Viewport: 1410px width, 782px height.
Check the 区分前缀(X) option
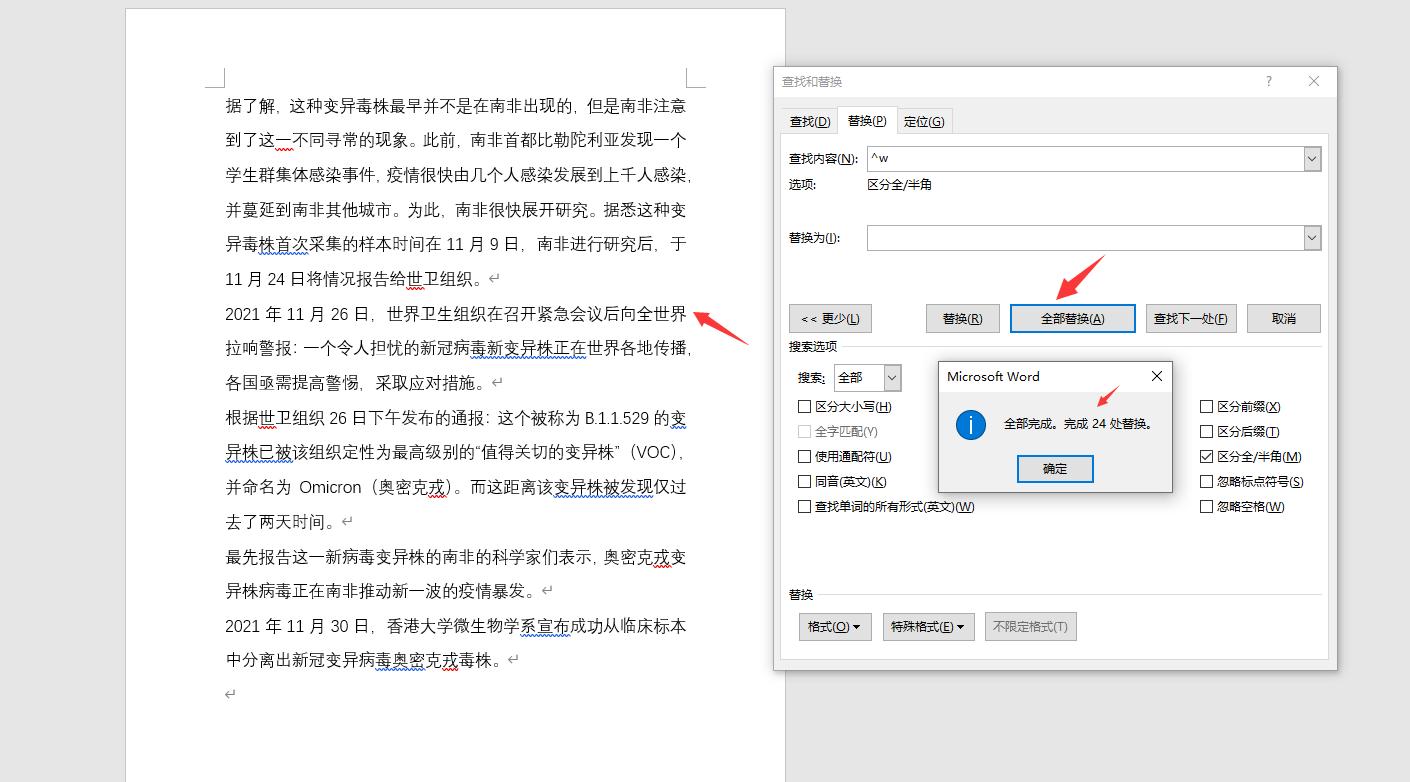tap(1206, 406)
